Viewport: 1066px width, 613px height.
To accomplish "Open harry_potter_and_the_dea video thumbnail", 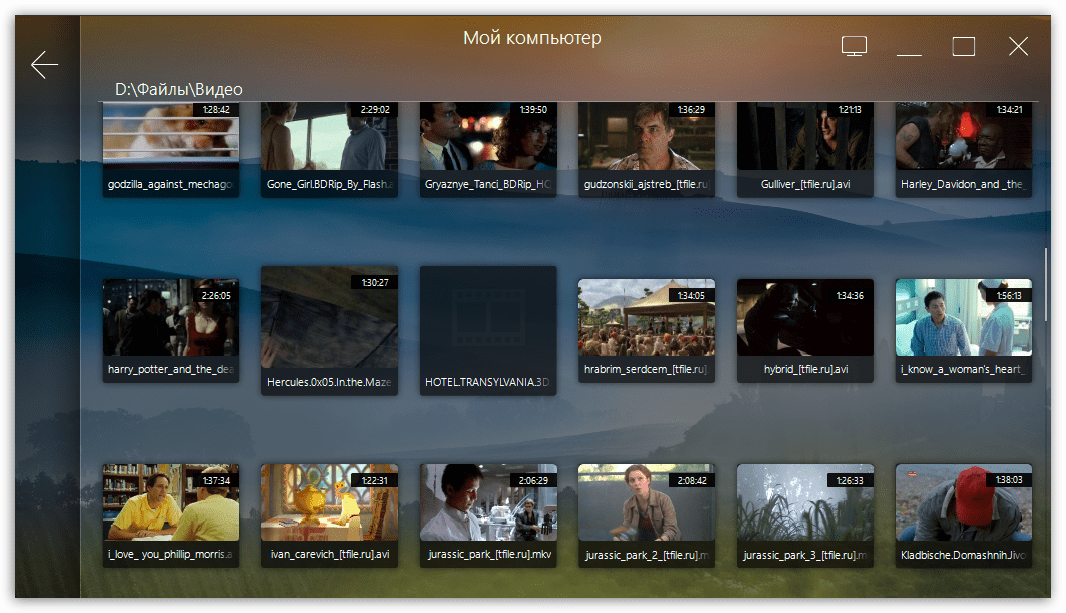I will click(x=171, y=317).
